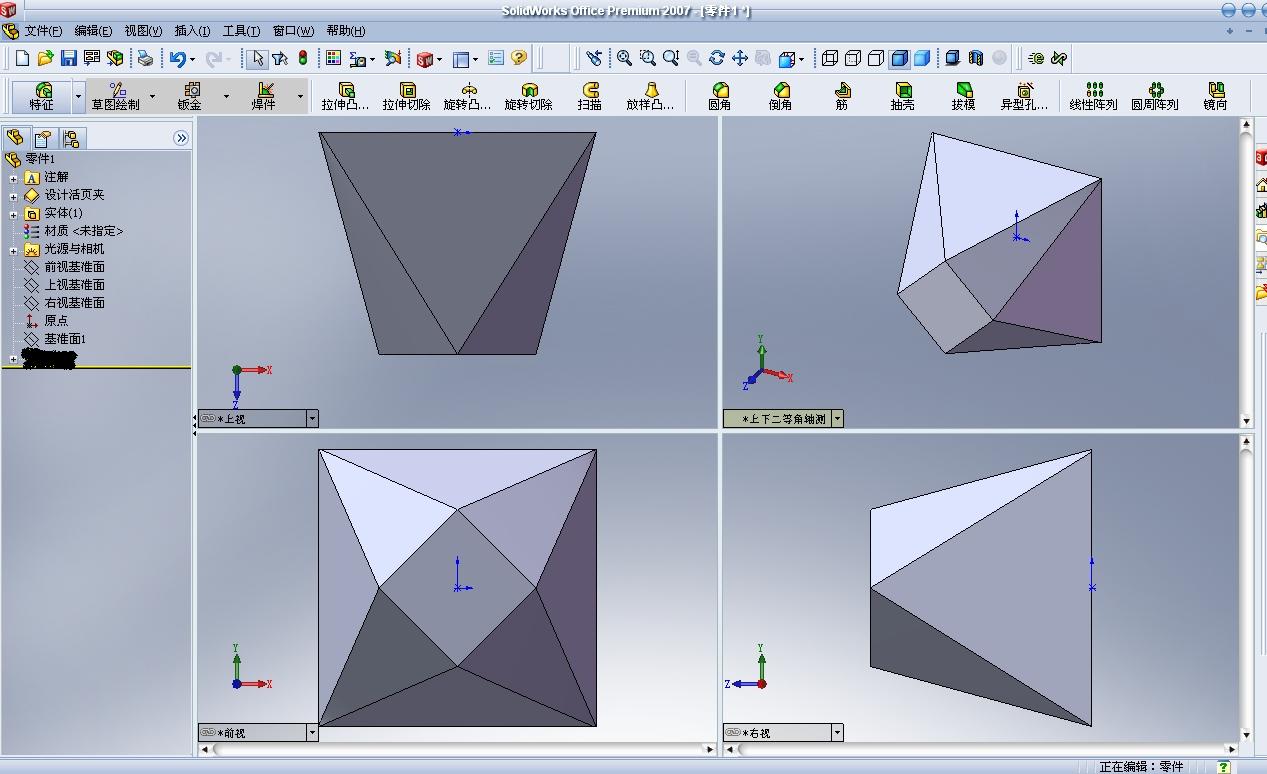The image size is (1267, 774).
Task: Expand the 注解 tree node
Action: (x=14, y=178)
